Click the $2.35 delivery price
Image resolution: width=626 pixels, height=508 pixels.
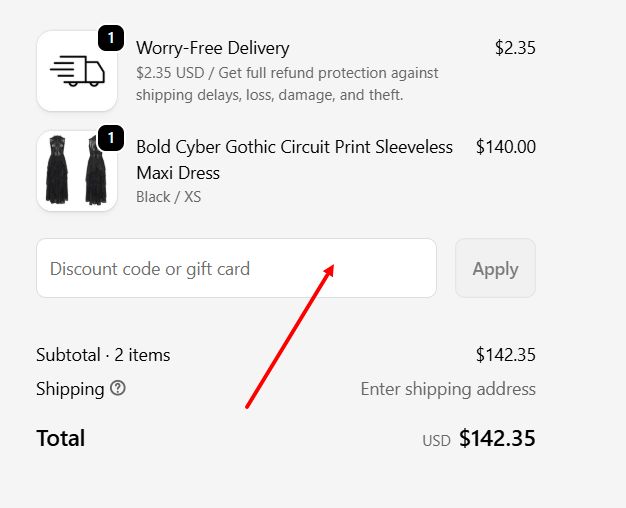click(515, 48)
